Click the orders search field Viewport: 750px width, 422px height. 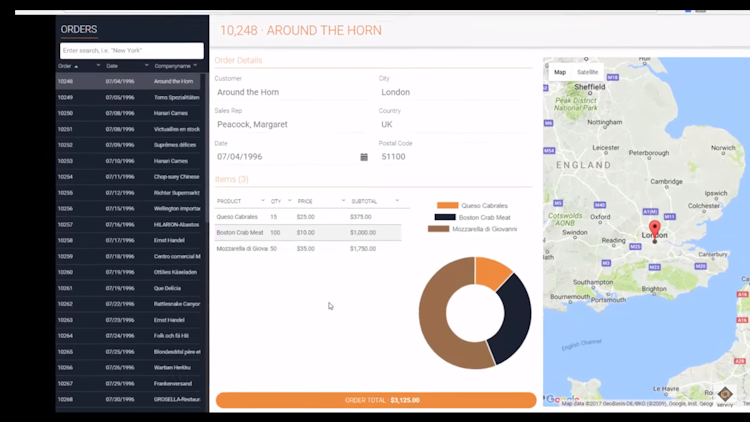click(x=132, y=51)
